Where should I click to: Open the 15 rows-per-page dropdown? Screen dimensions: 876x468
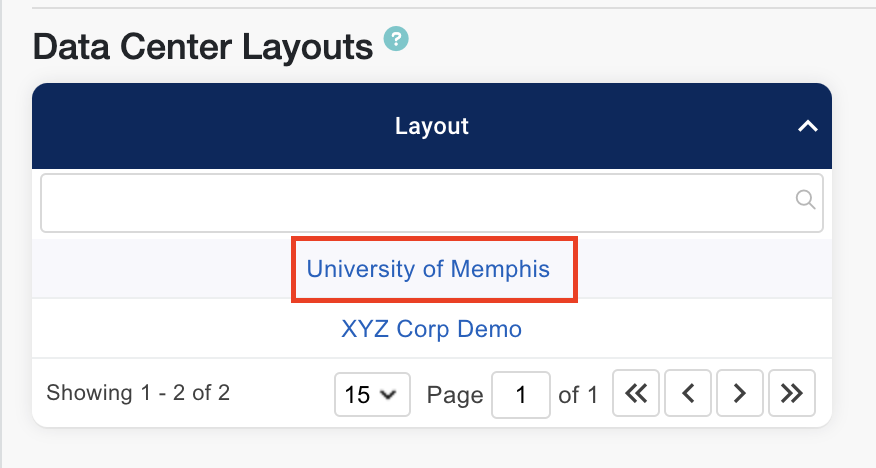point(370,394)
